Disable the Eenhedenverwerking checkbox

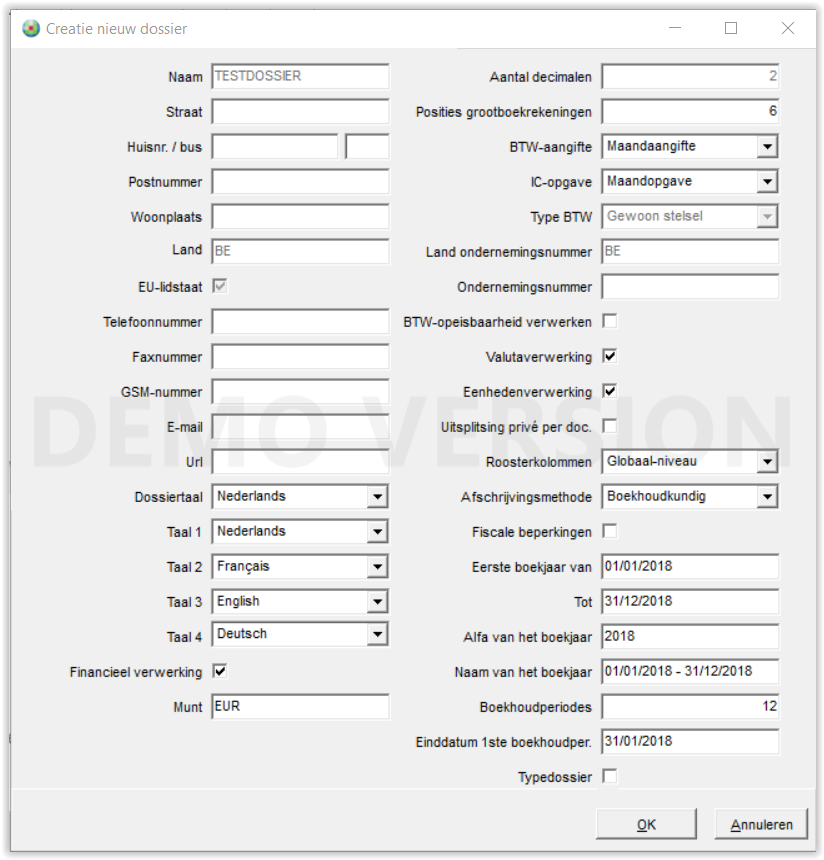[610, 392]
